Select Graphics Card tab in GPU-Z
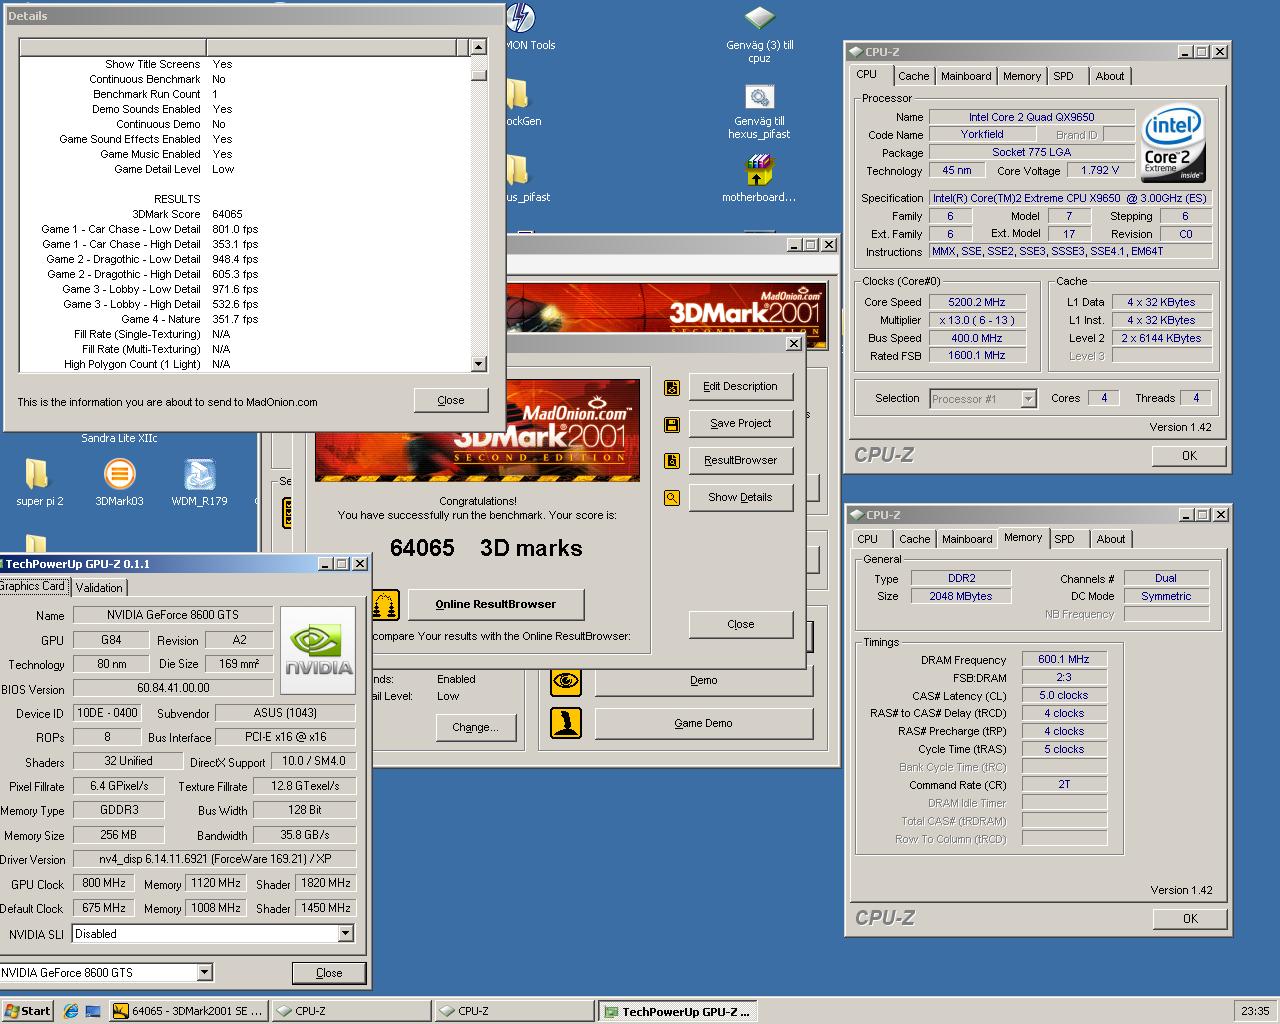Image resolution: width=1280 pixels, height=1024 pixels. pyautogui.click(x=32, y=586)
